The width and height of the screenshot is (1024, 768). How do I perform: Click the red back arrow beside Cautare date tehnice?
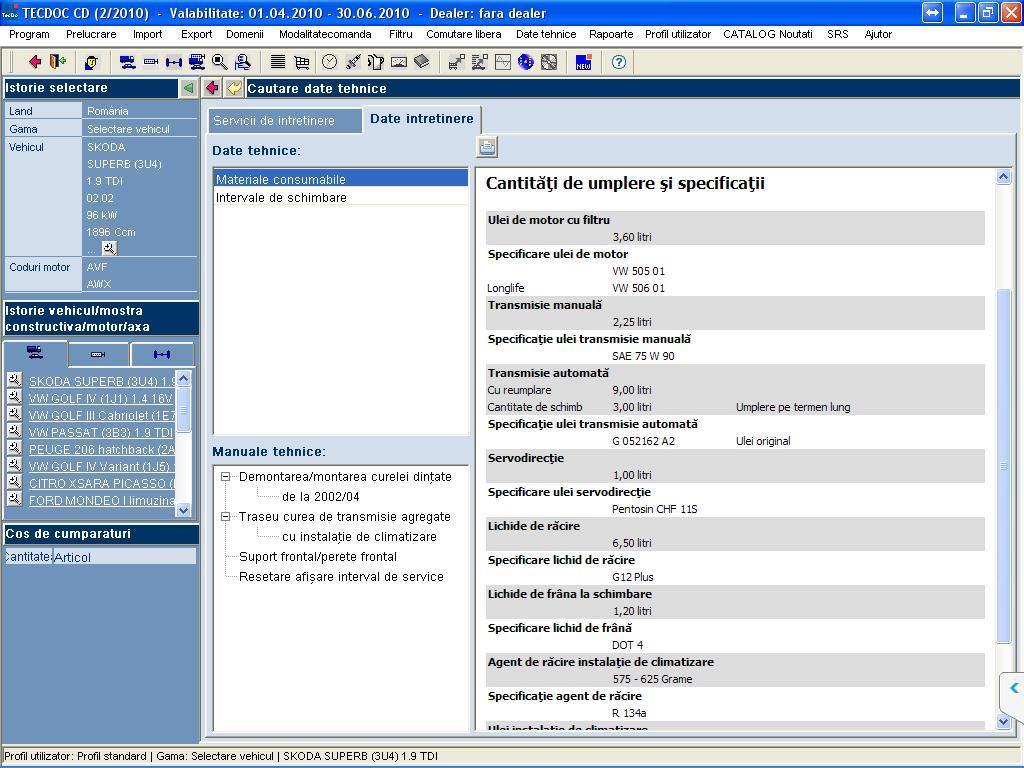click(x=212, y=88)
